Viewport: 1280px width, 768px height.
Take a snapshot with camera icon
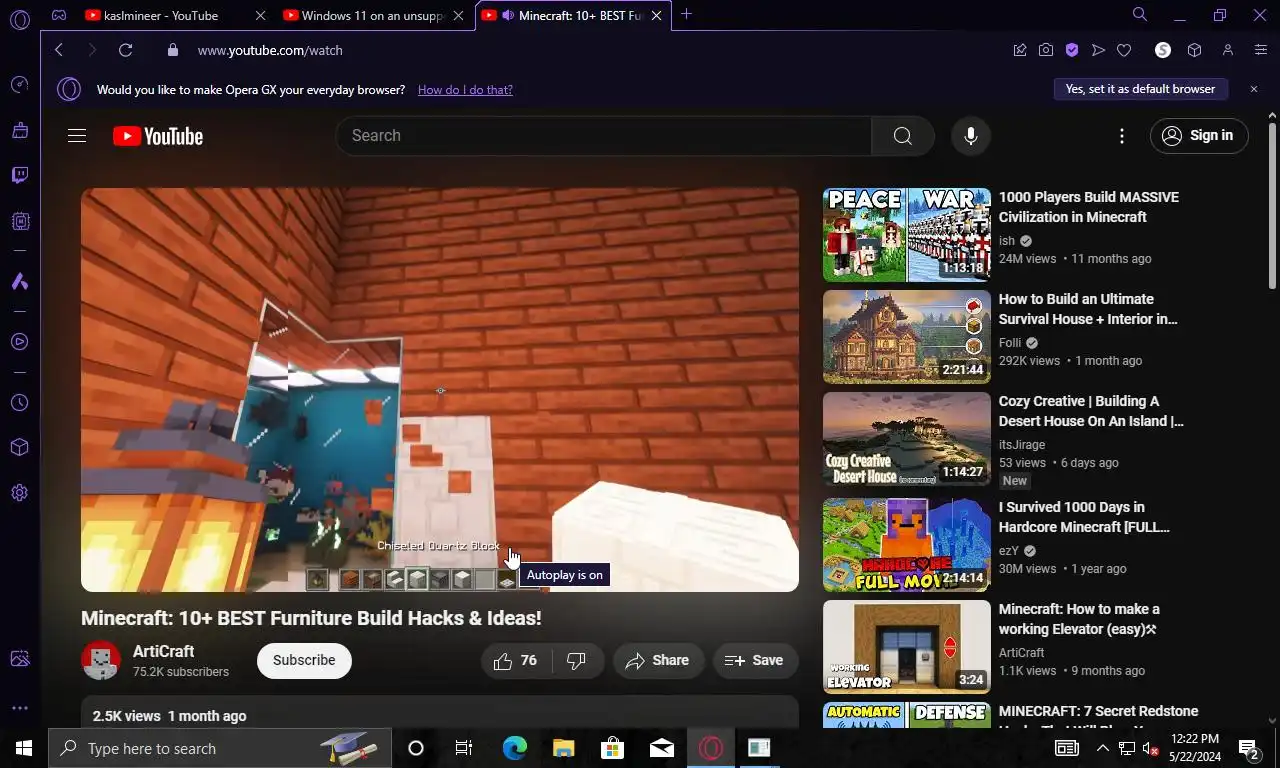(1046, 50)
